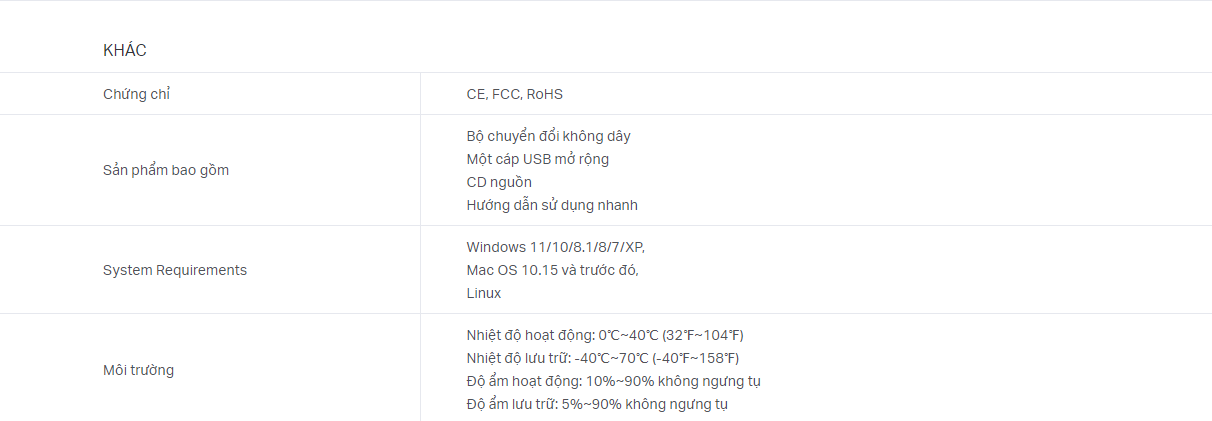The width and height of the screenshot is (1212, 421).
Task: Click Một cáp USB mở rộng line
Action: [537, 159]
